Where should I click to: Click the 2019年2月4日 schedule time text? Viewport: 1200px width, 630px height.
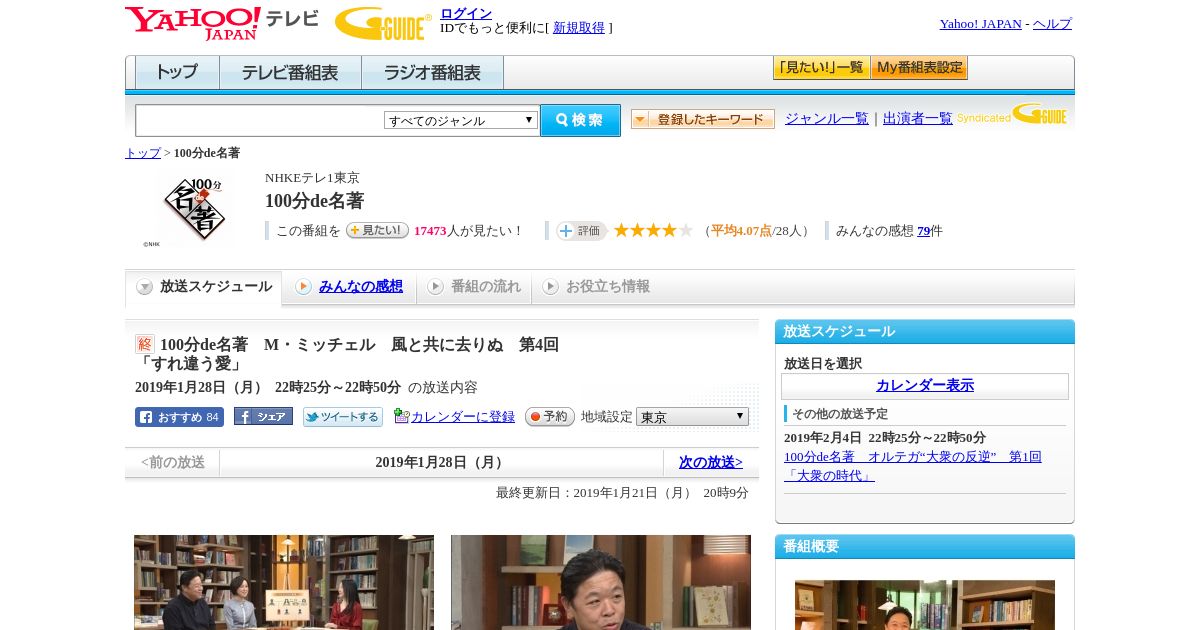[885, 438]
